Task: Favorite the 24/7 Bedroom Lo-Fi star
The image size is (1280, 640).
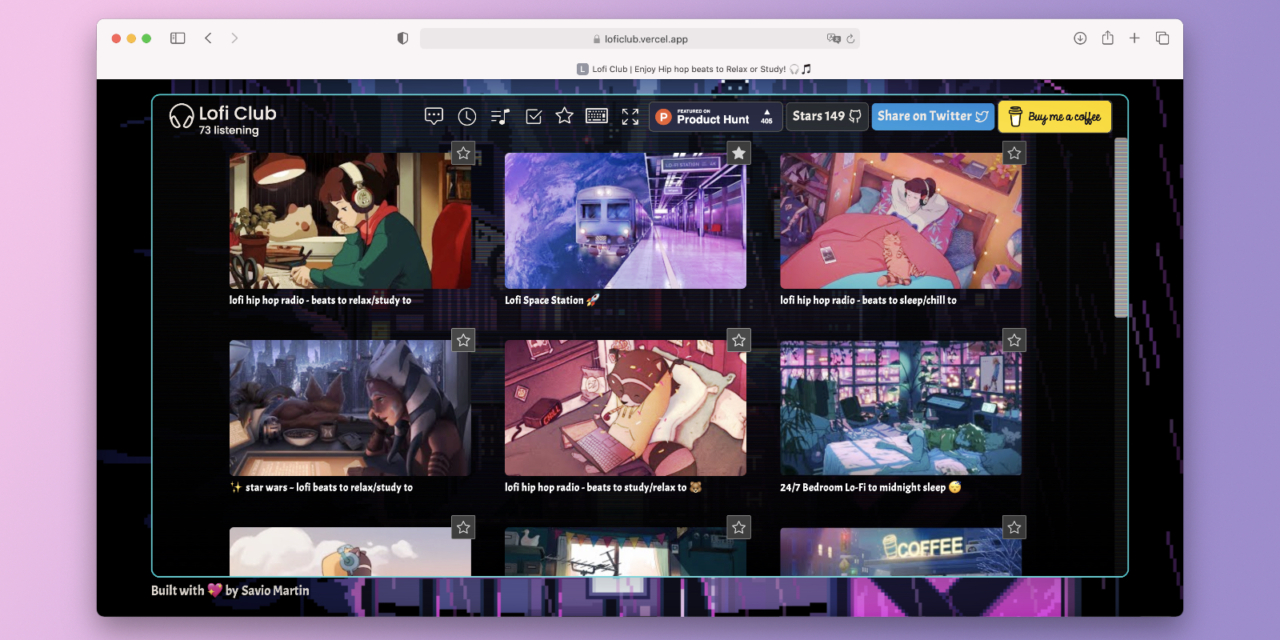Action: click(x=1014, y=340)
